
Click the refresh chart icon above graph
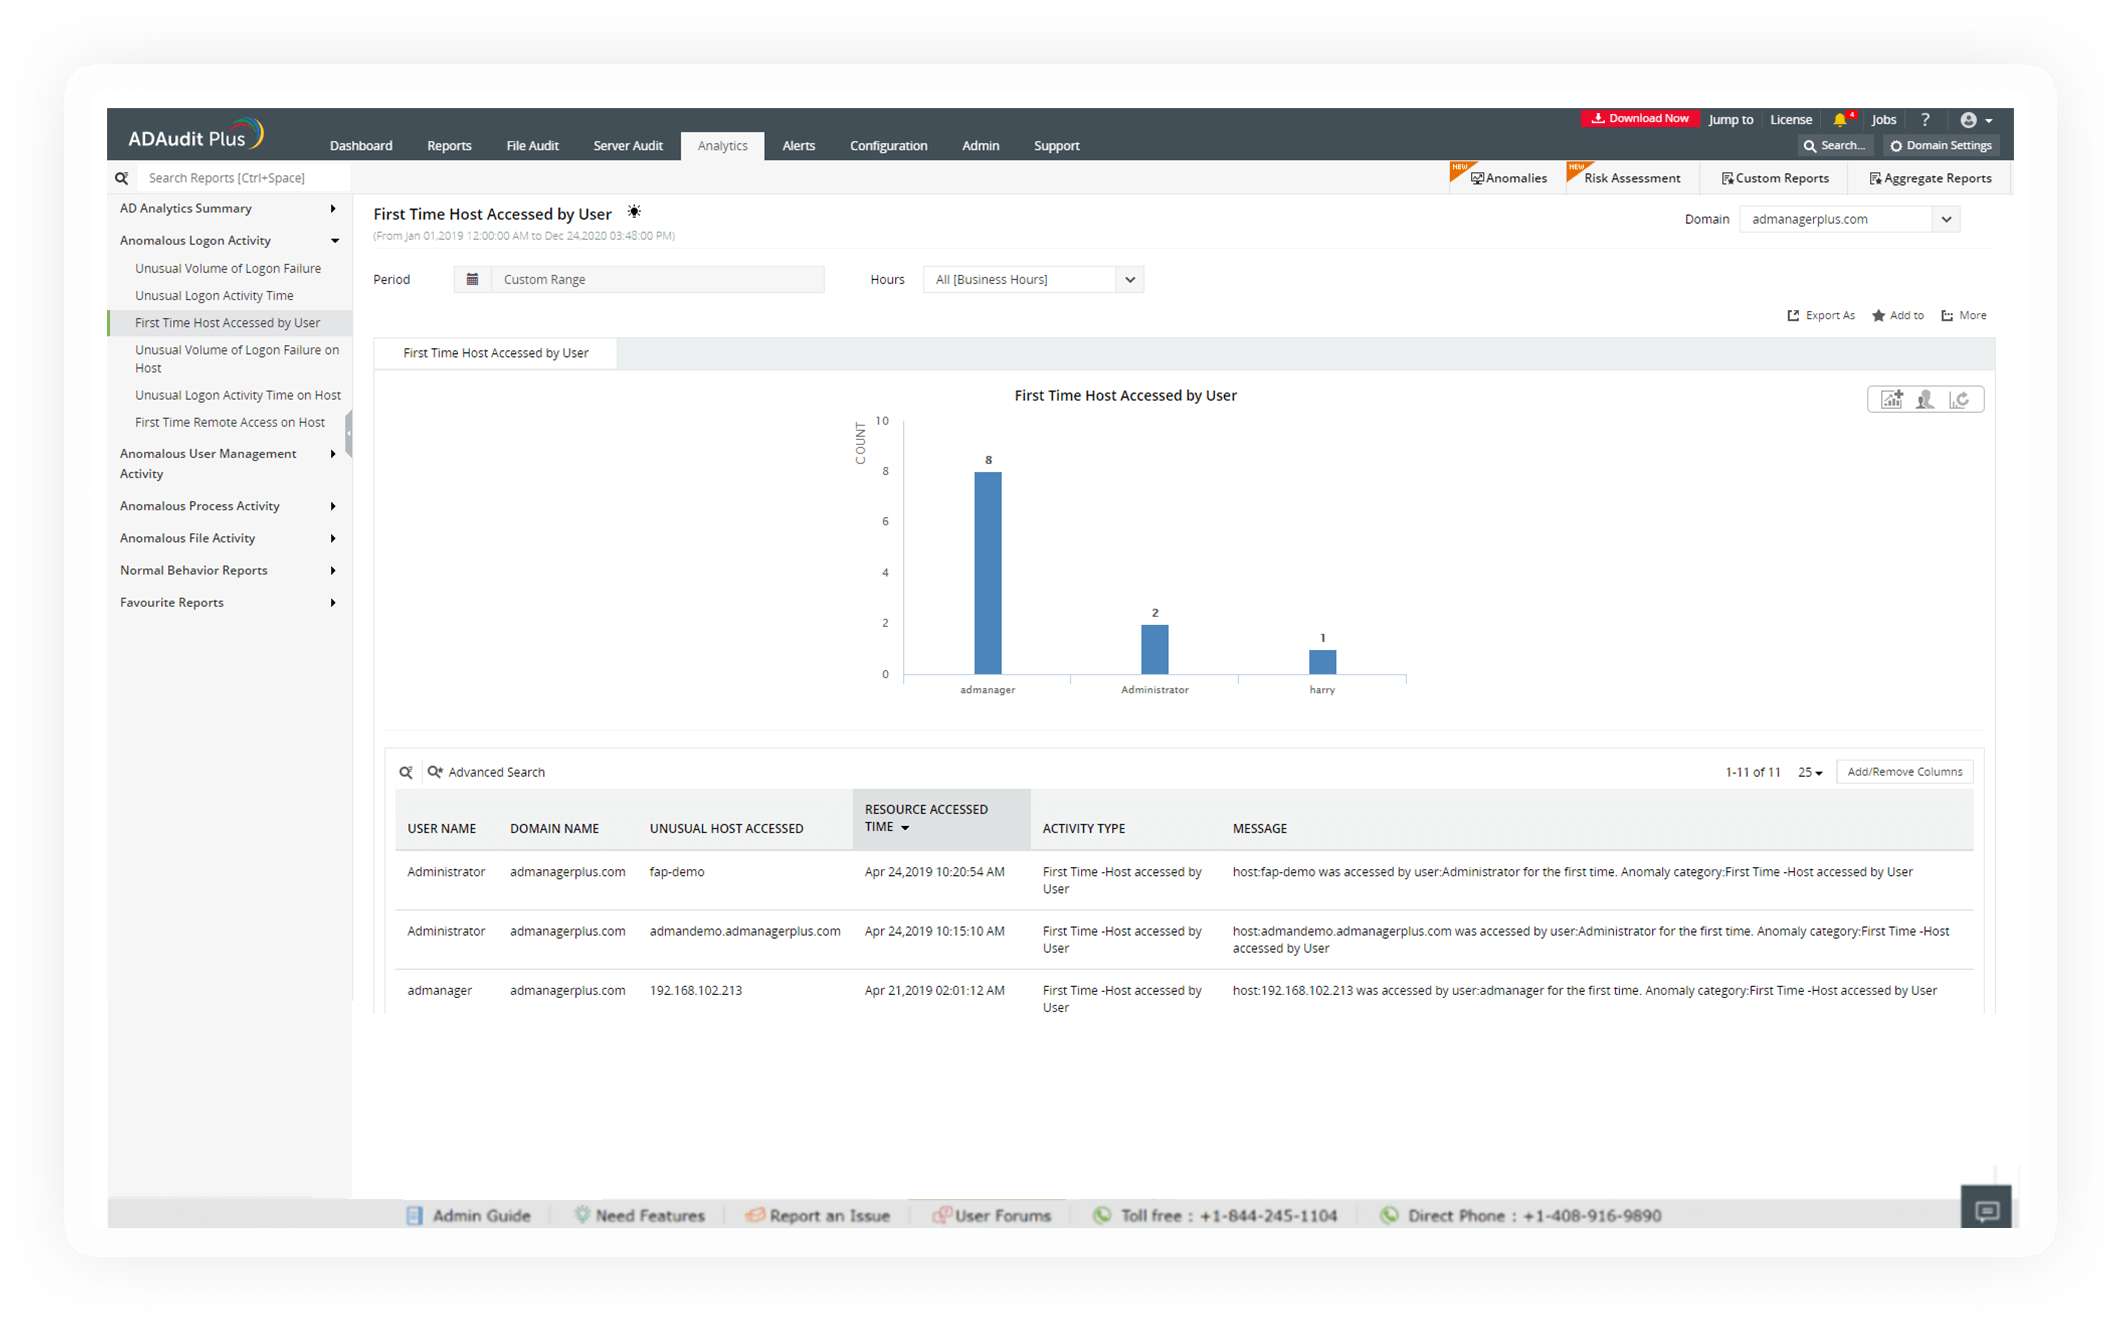tap(1959, 399)
